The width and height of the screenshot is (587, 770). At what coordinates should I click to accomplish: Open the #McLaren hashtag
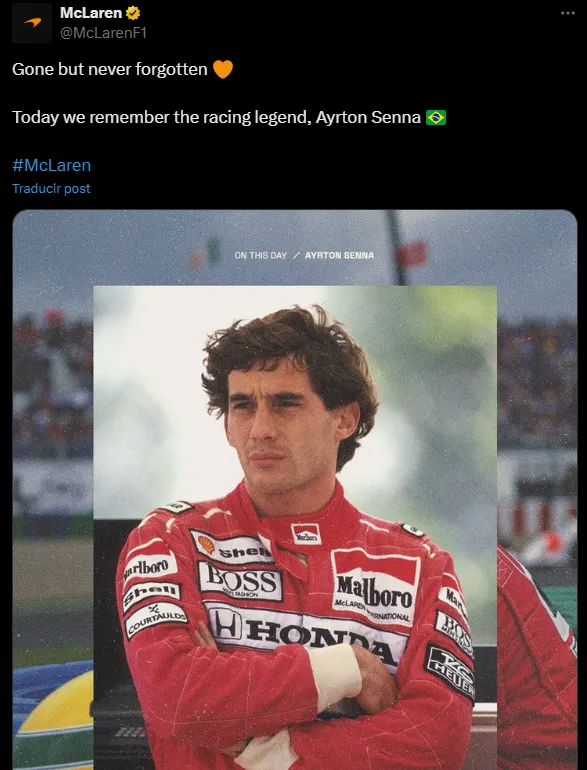click(x=52, y=165)
